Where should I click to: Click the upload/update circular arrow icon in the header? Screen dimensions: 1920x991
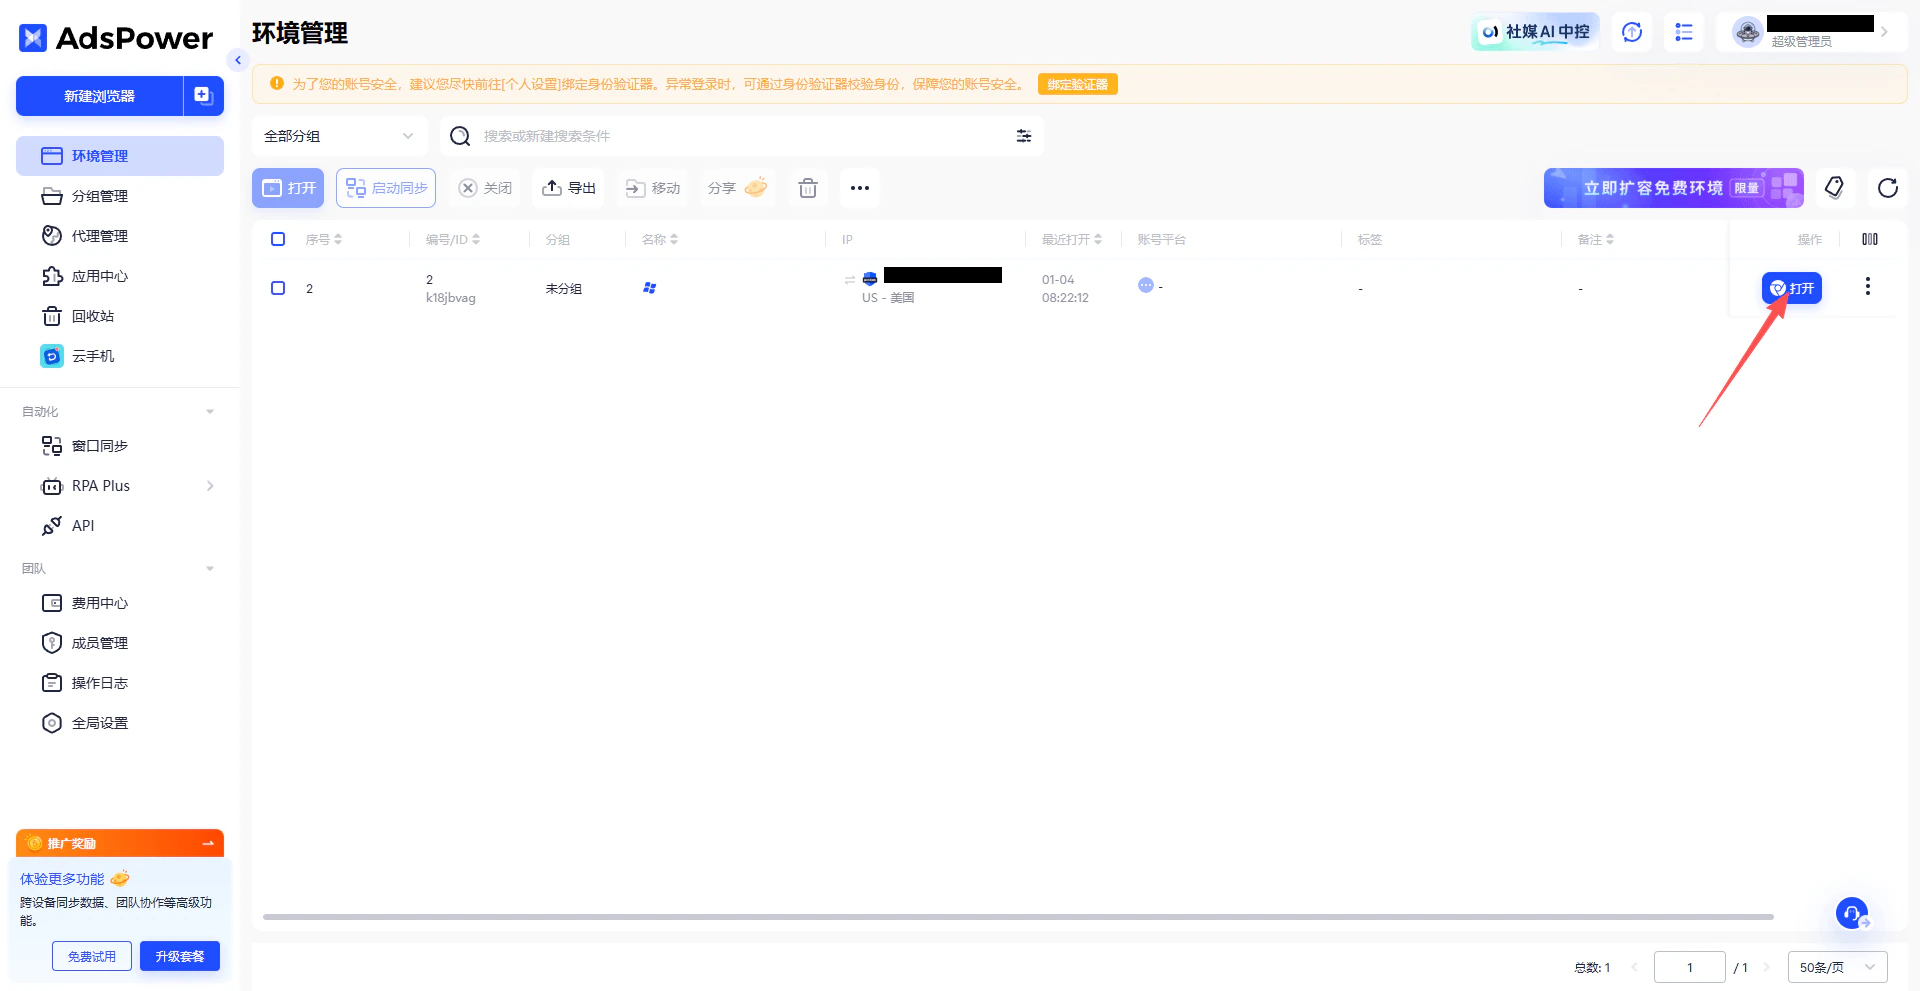[1632, 32]
